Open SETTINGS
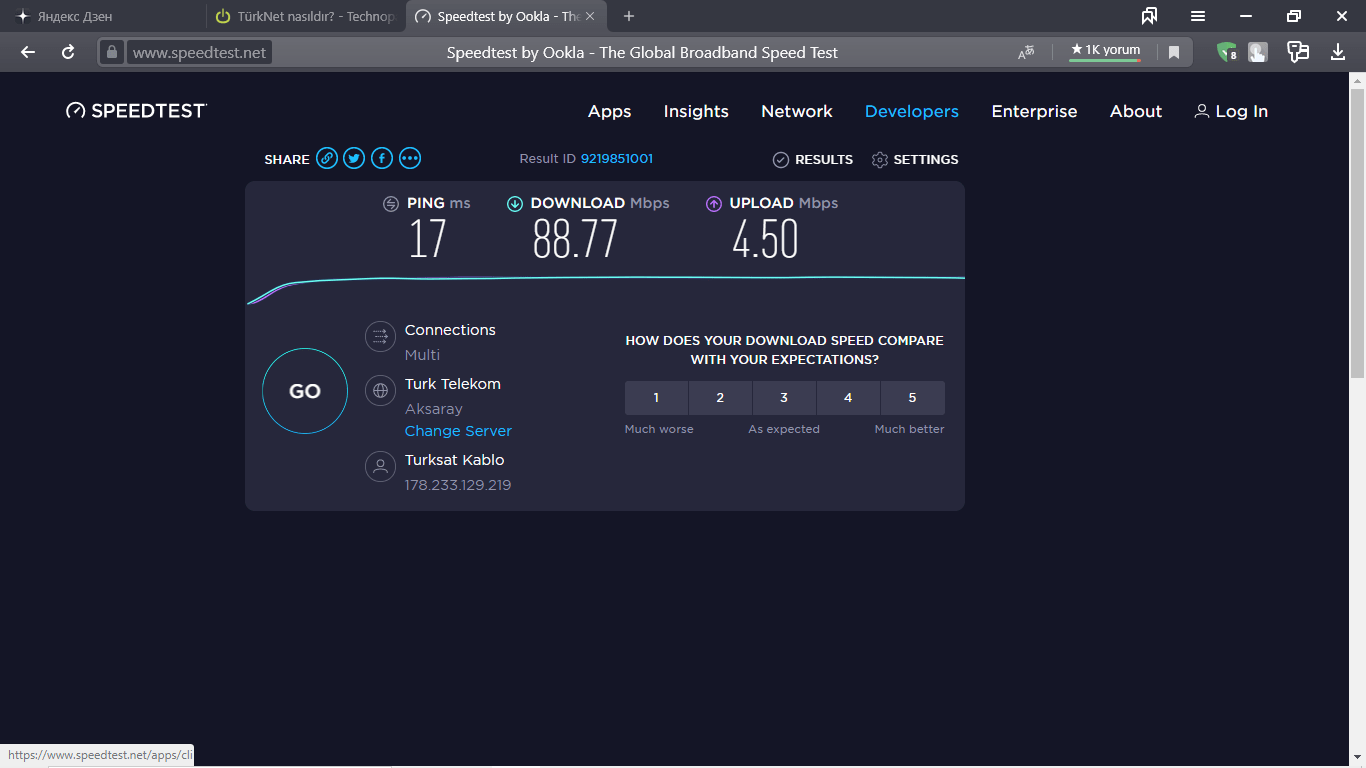Viewport: 1366px width, 768px height. (x=915, y=159)
